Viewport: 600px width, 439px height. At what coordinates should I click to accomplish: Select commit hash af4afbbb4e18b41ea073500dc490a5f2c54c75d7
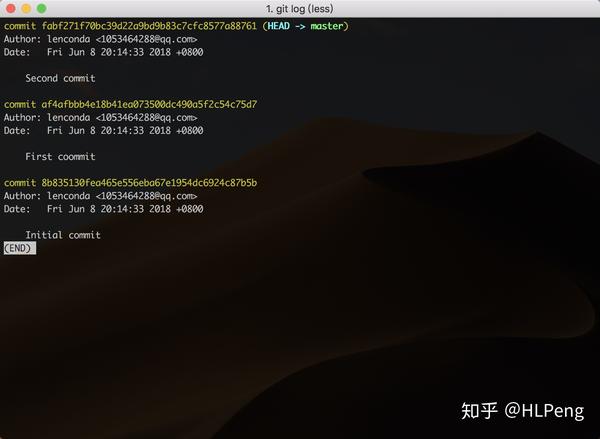coord(149,104)
